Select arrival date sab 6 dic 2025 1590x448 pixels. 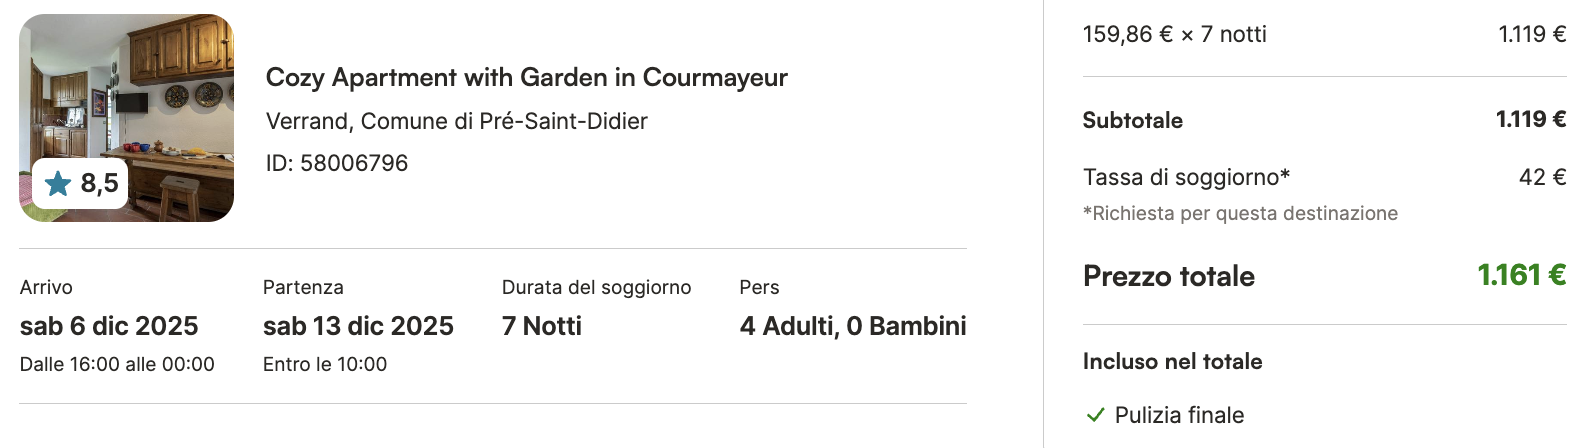[109, 326]
